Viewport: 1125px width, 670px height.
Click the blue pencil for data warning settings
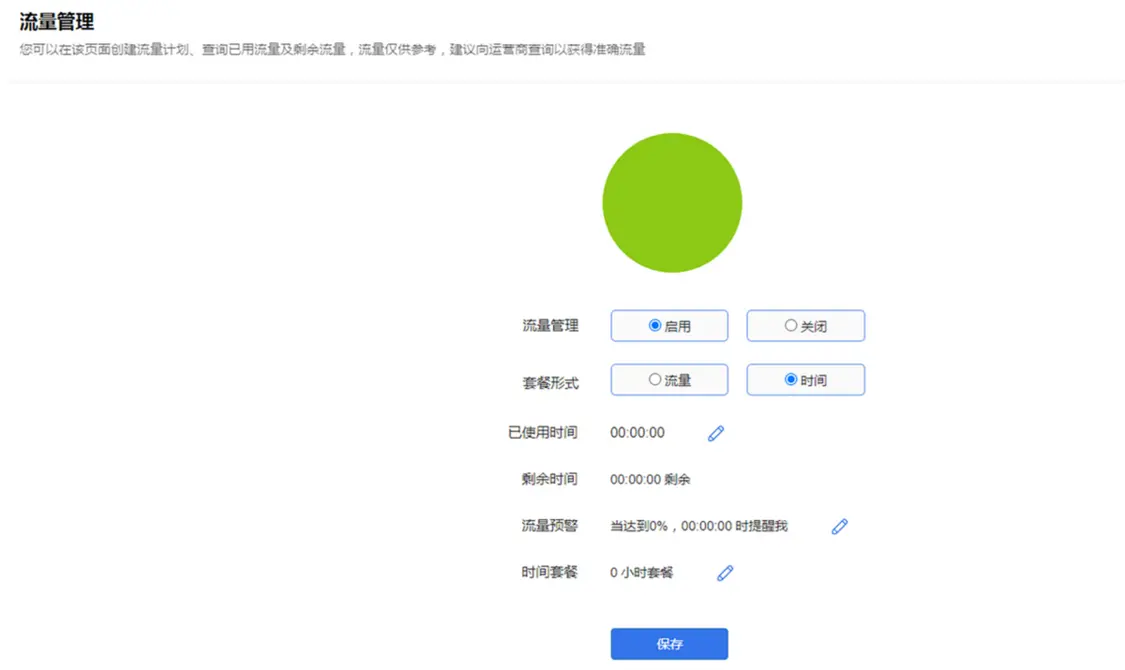click(840, 525)
